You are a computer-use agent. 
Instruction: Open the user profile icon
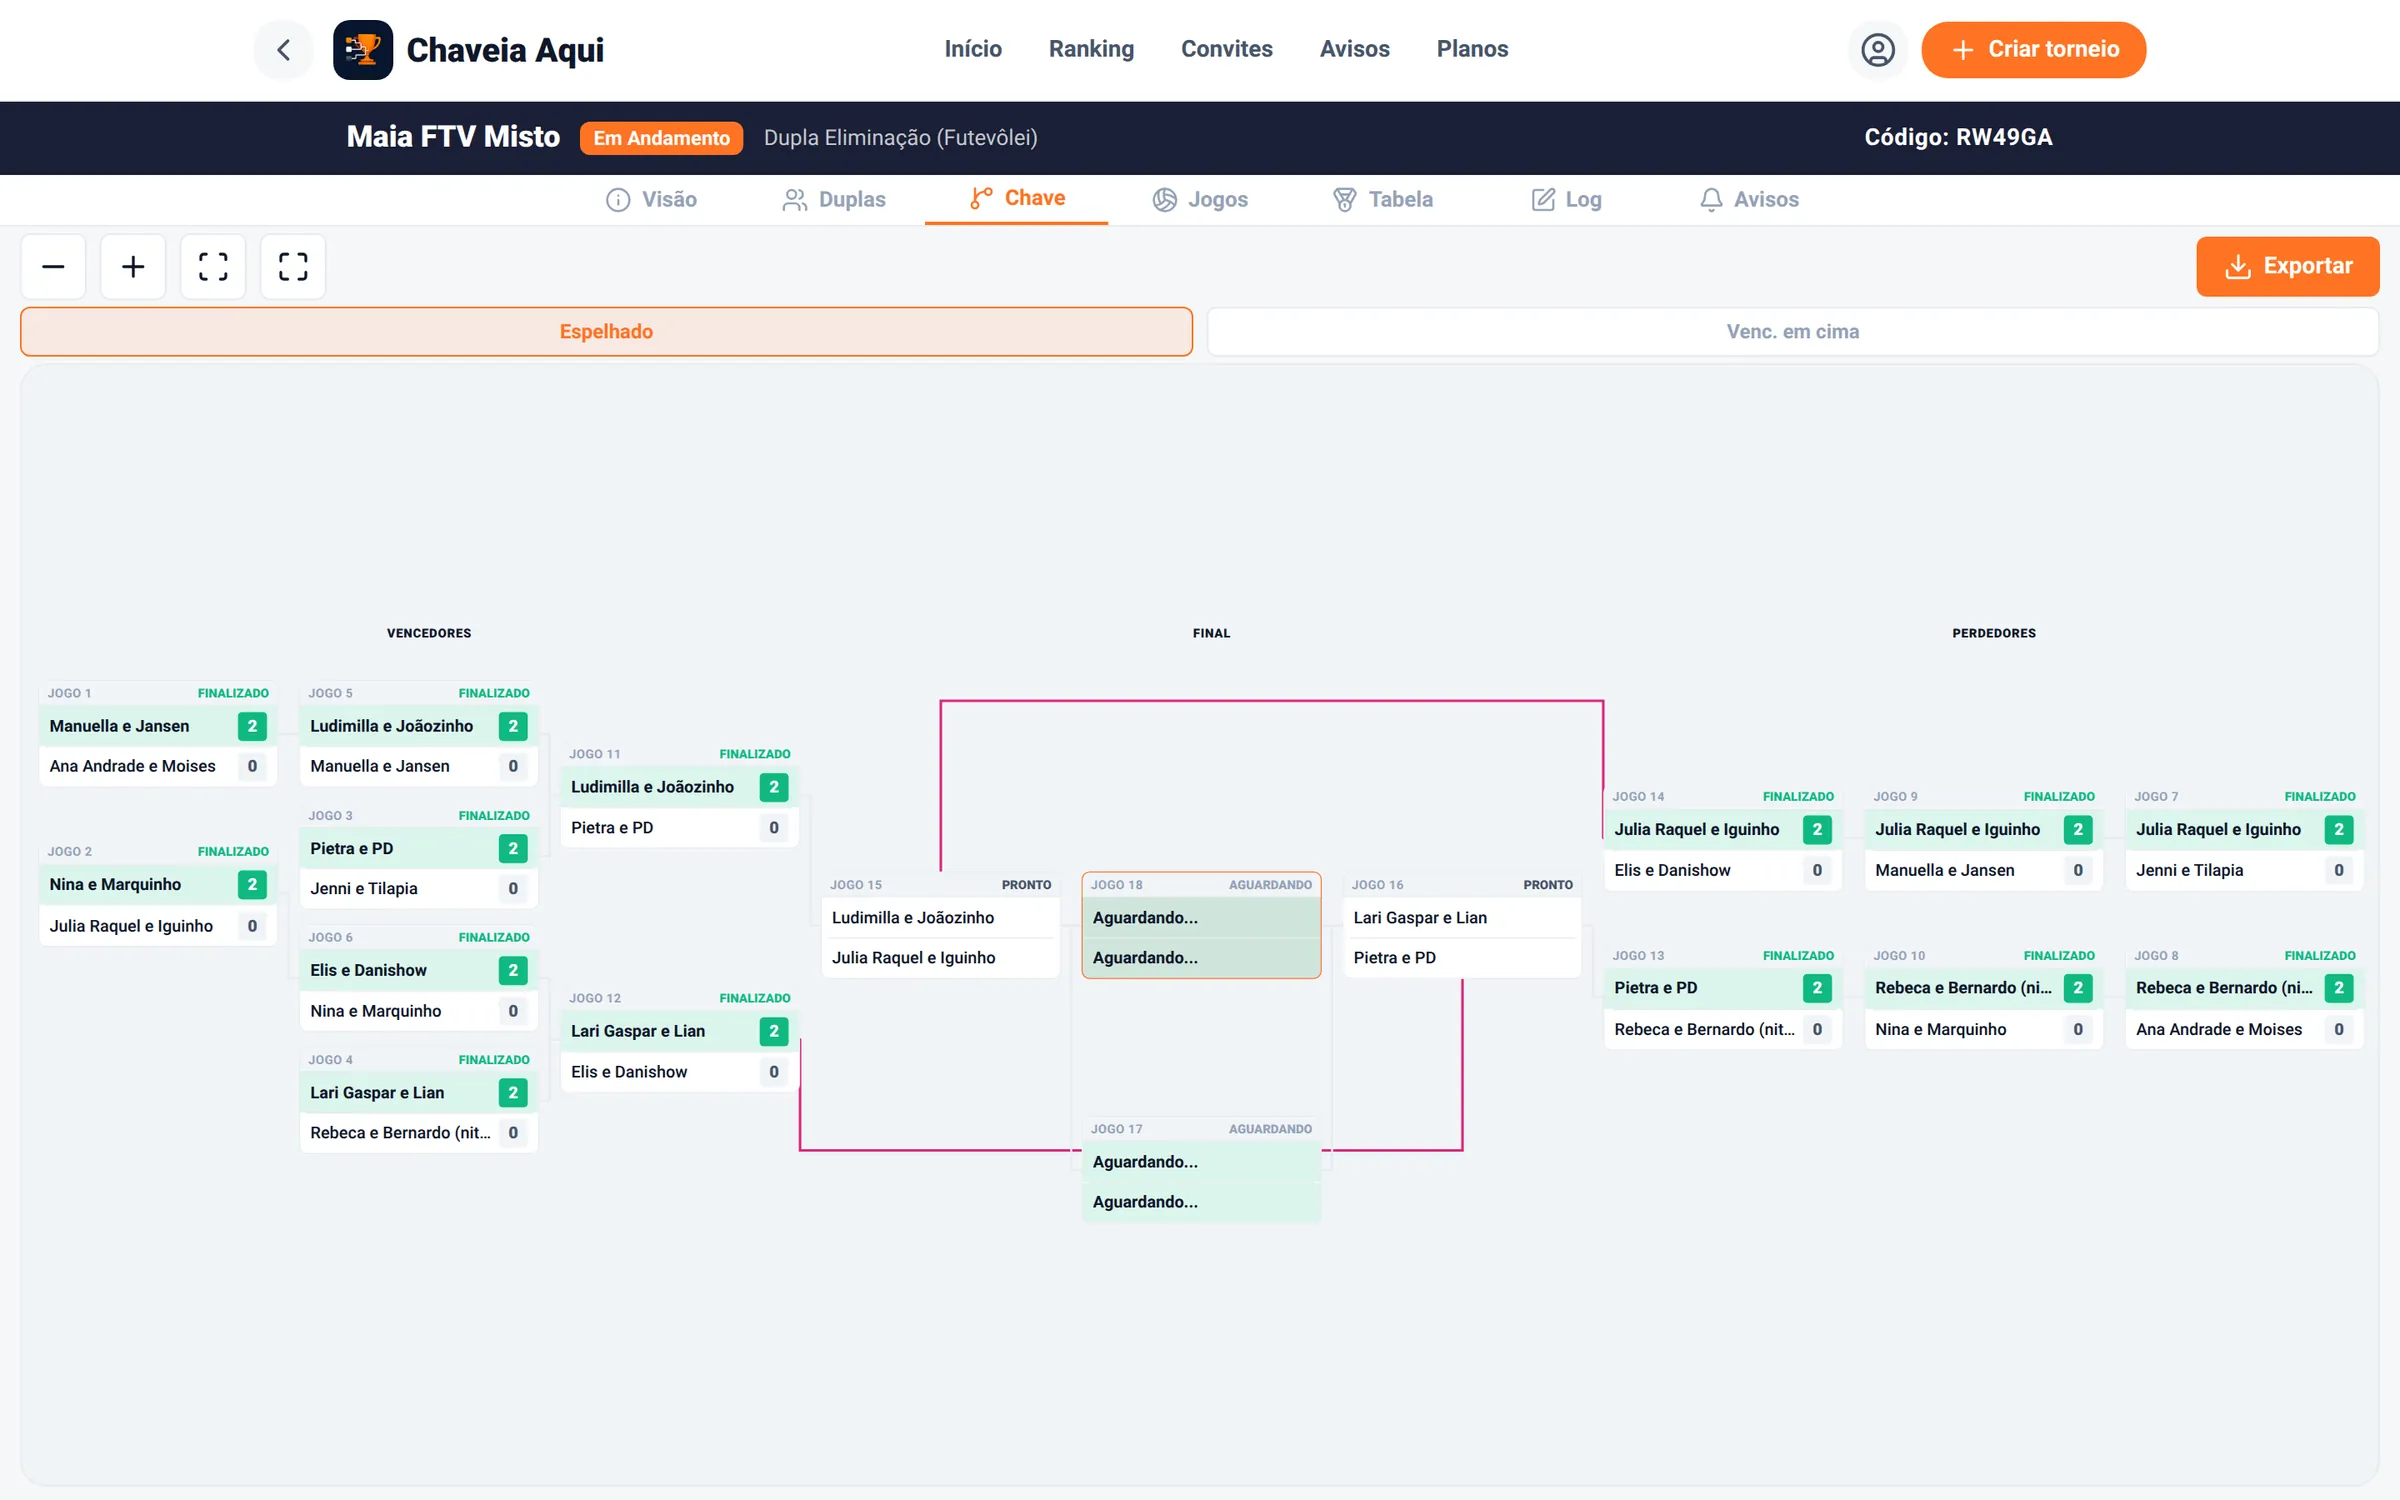(1877, 49)
